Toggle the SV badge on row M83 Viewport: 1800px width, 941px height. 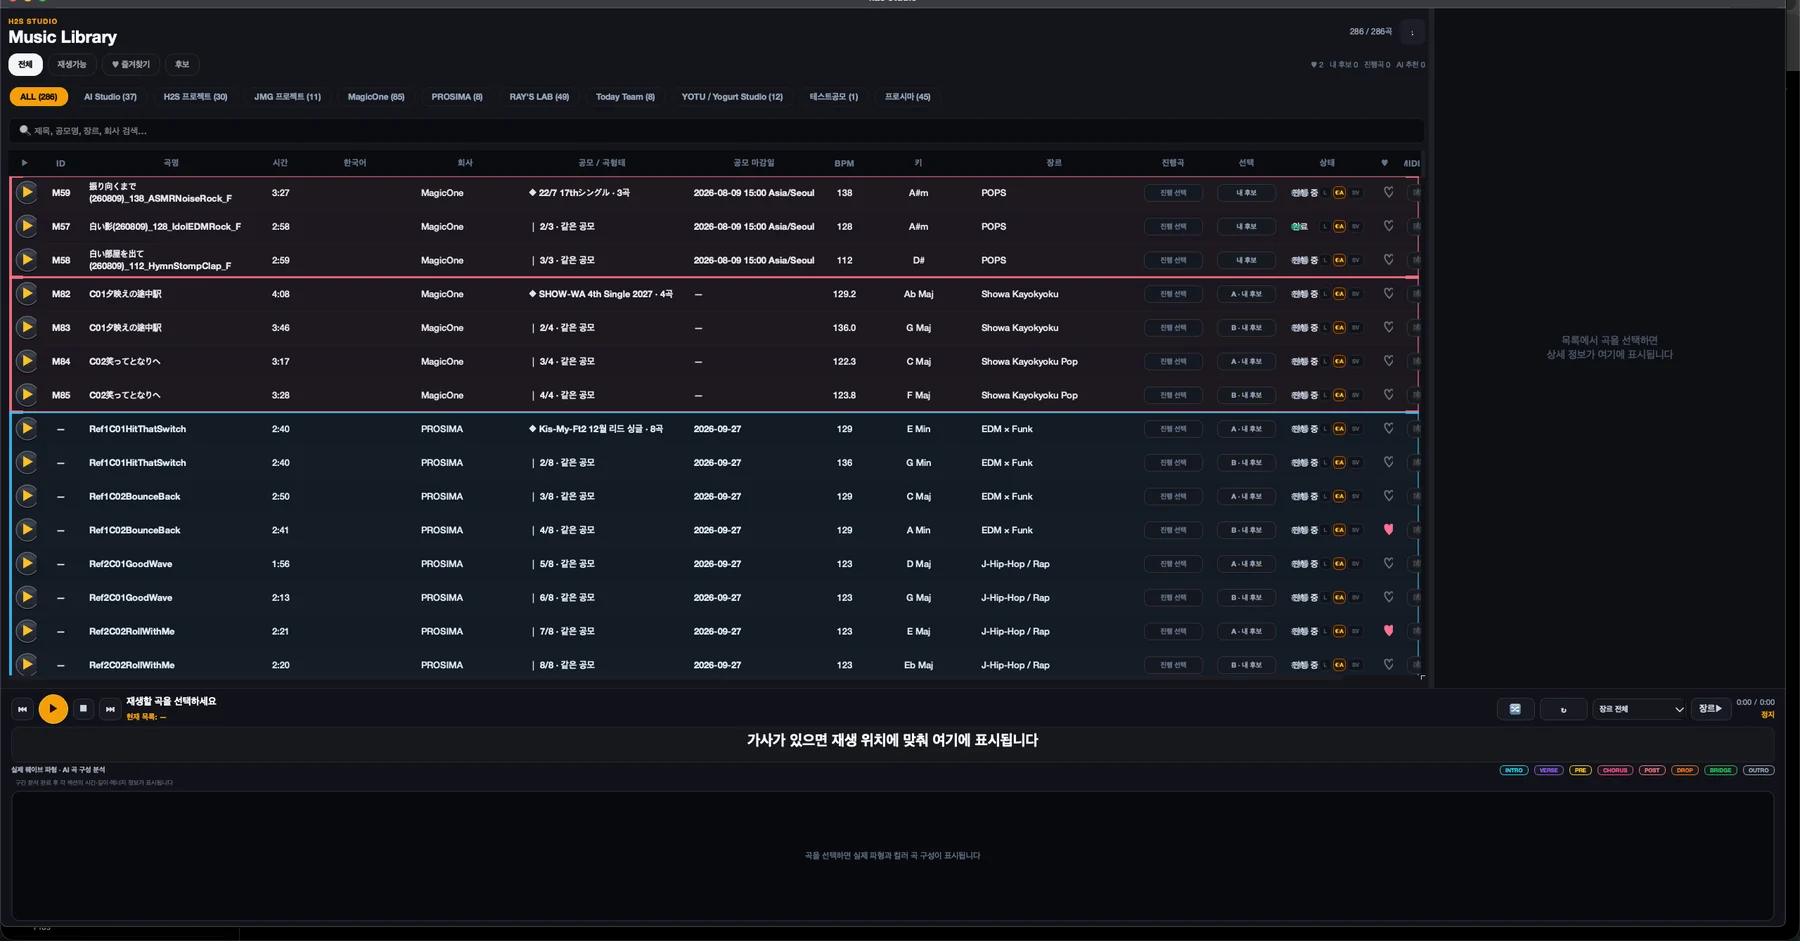(x=1356, y=328)
